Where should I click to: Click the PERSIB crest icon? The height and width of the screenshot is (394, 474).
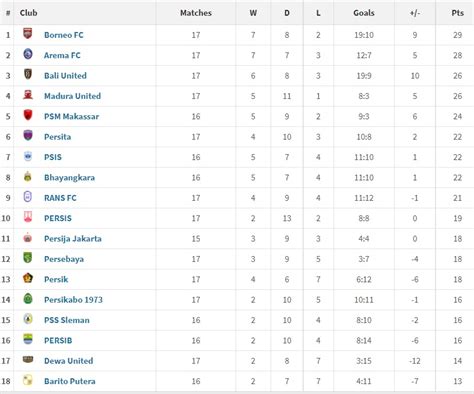pyautogui.click(x=28, y=339)
